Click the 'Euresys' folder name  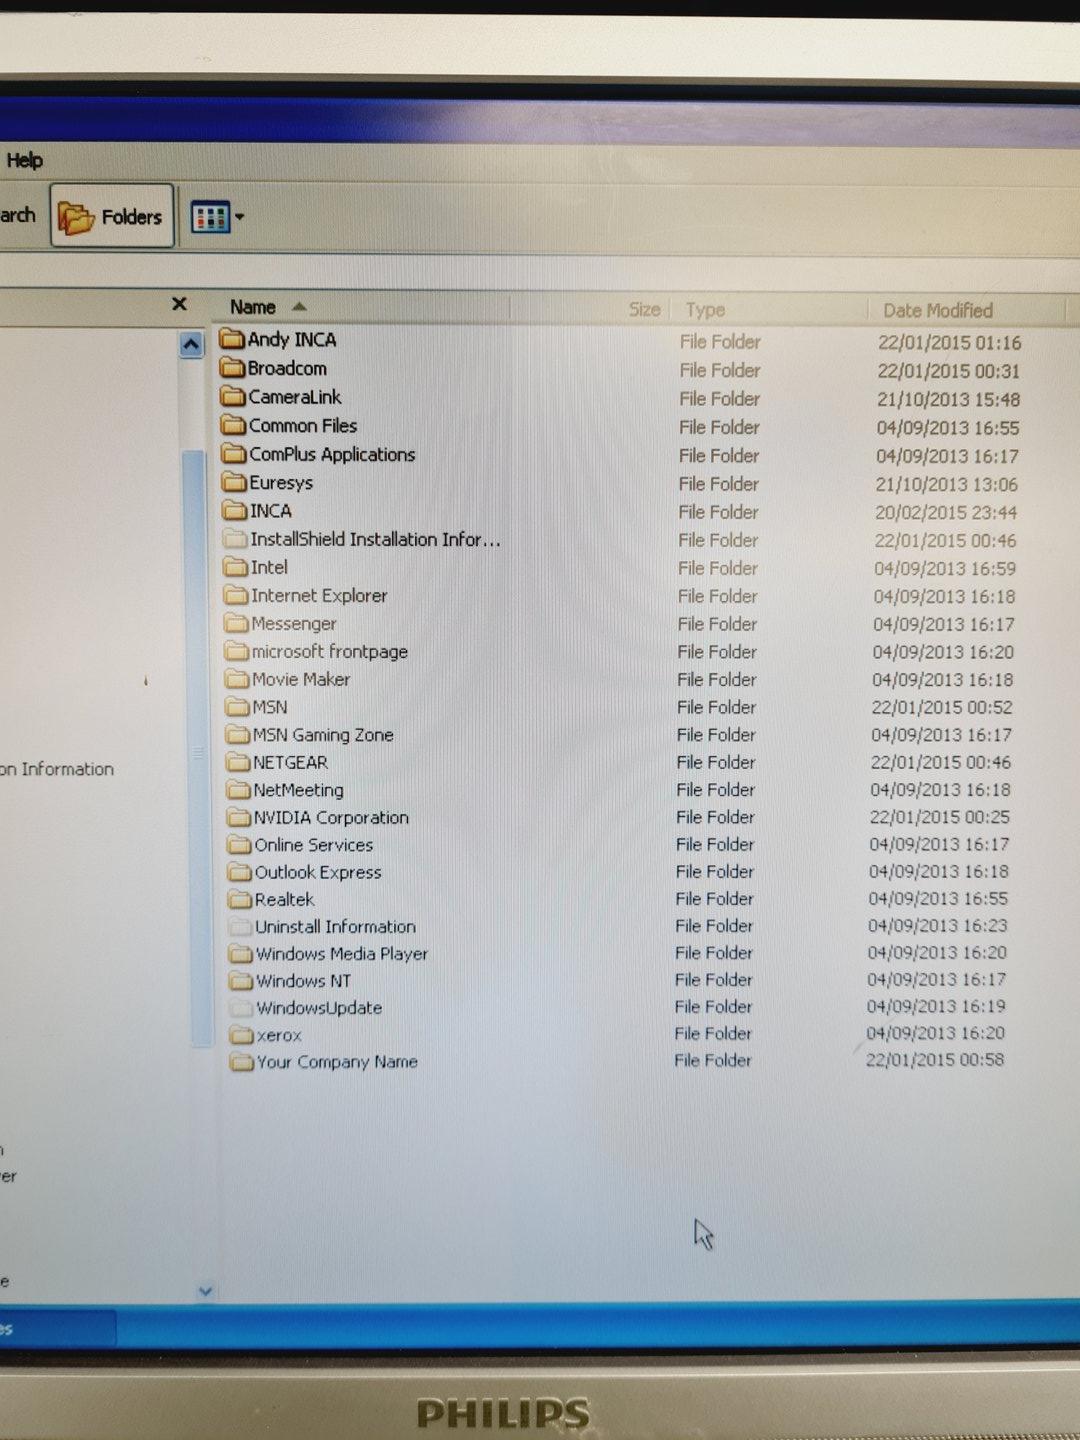pyautogui.click(x=281, y=483)
